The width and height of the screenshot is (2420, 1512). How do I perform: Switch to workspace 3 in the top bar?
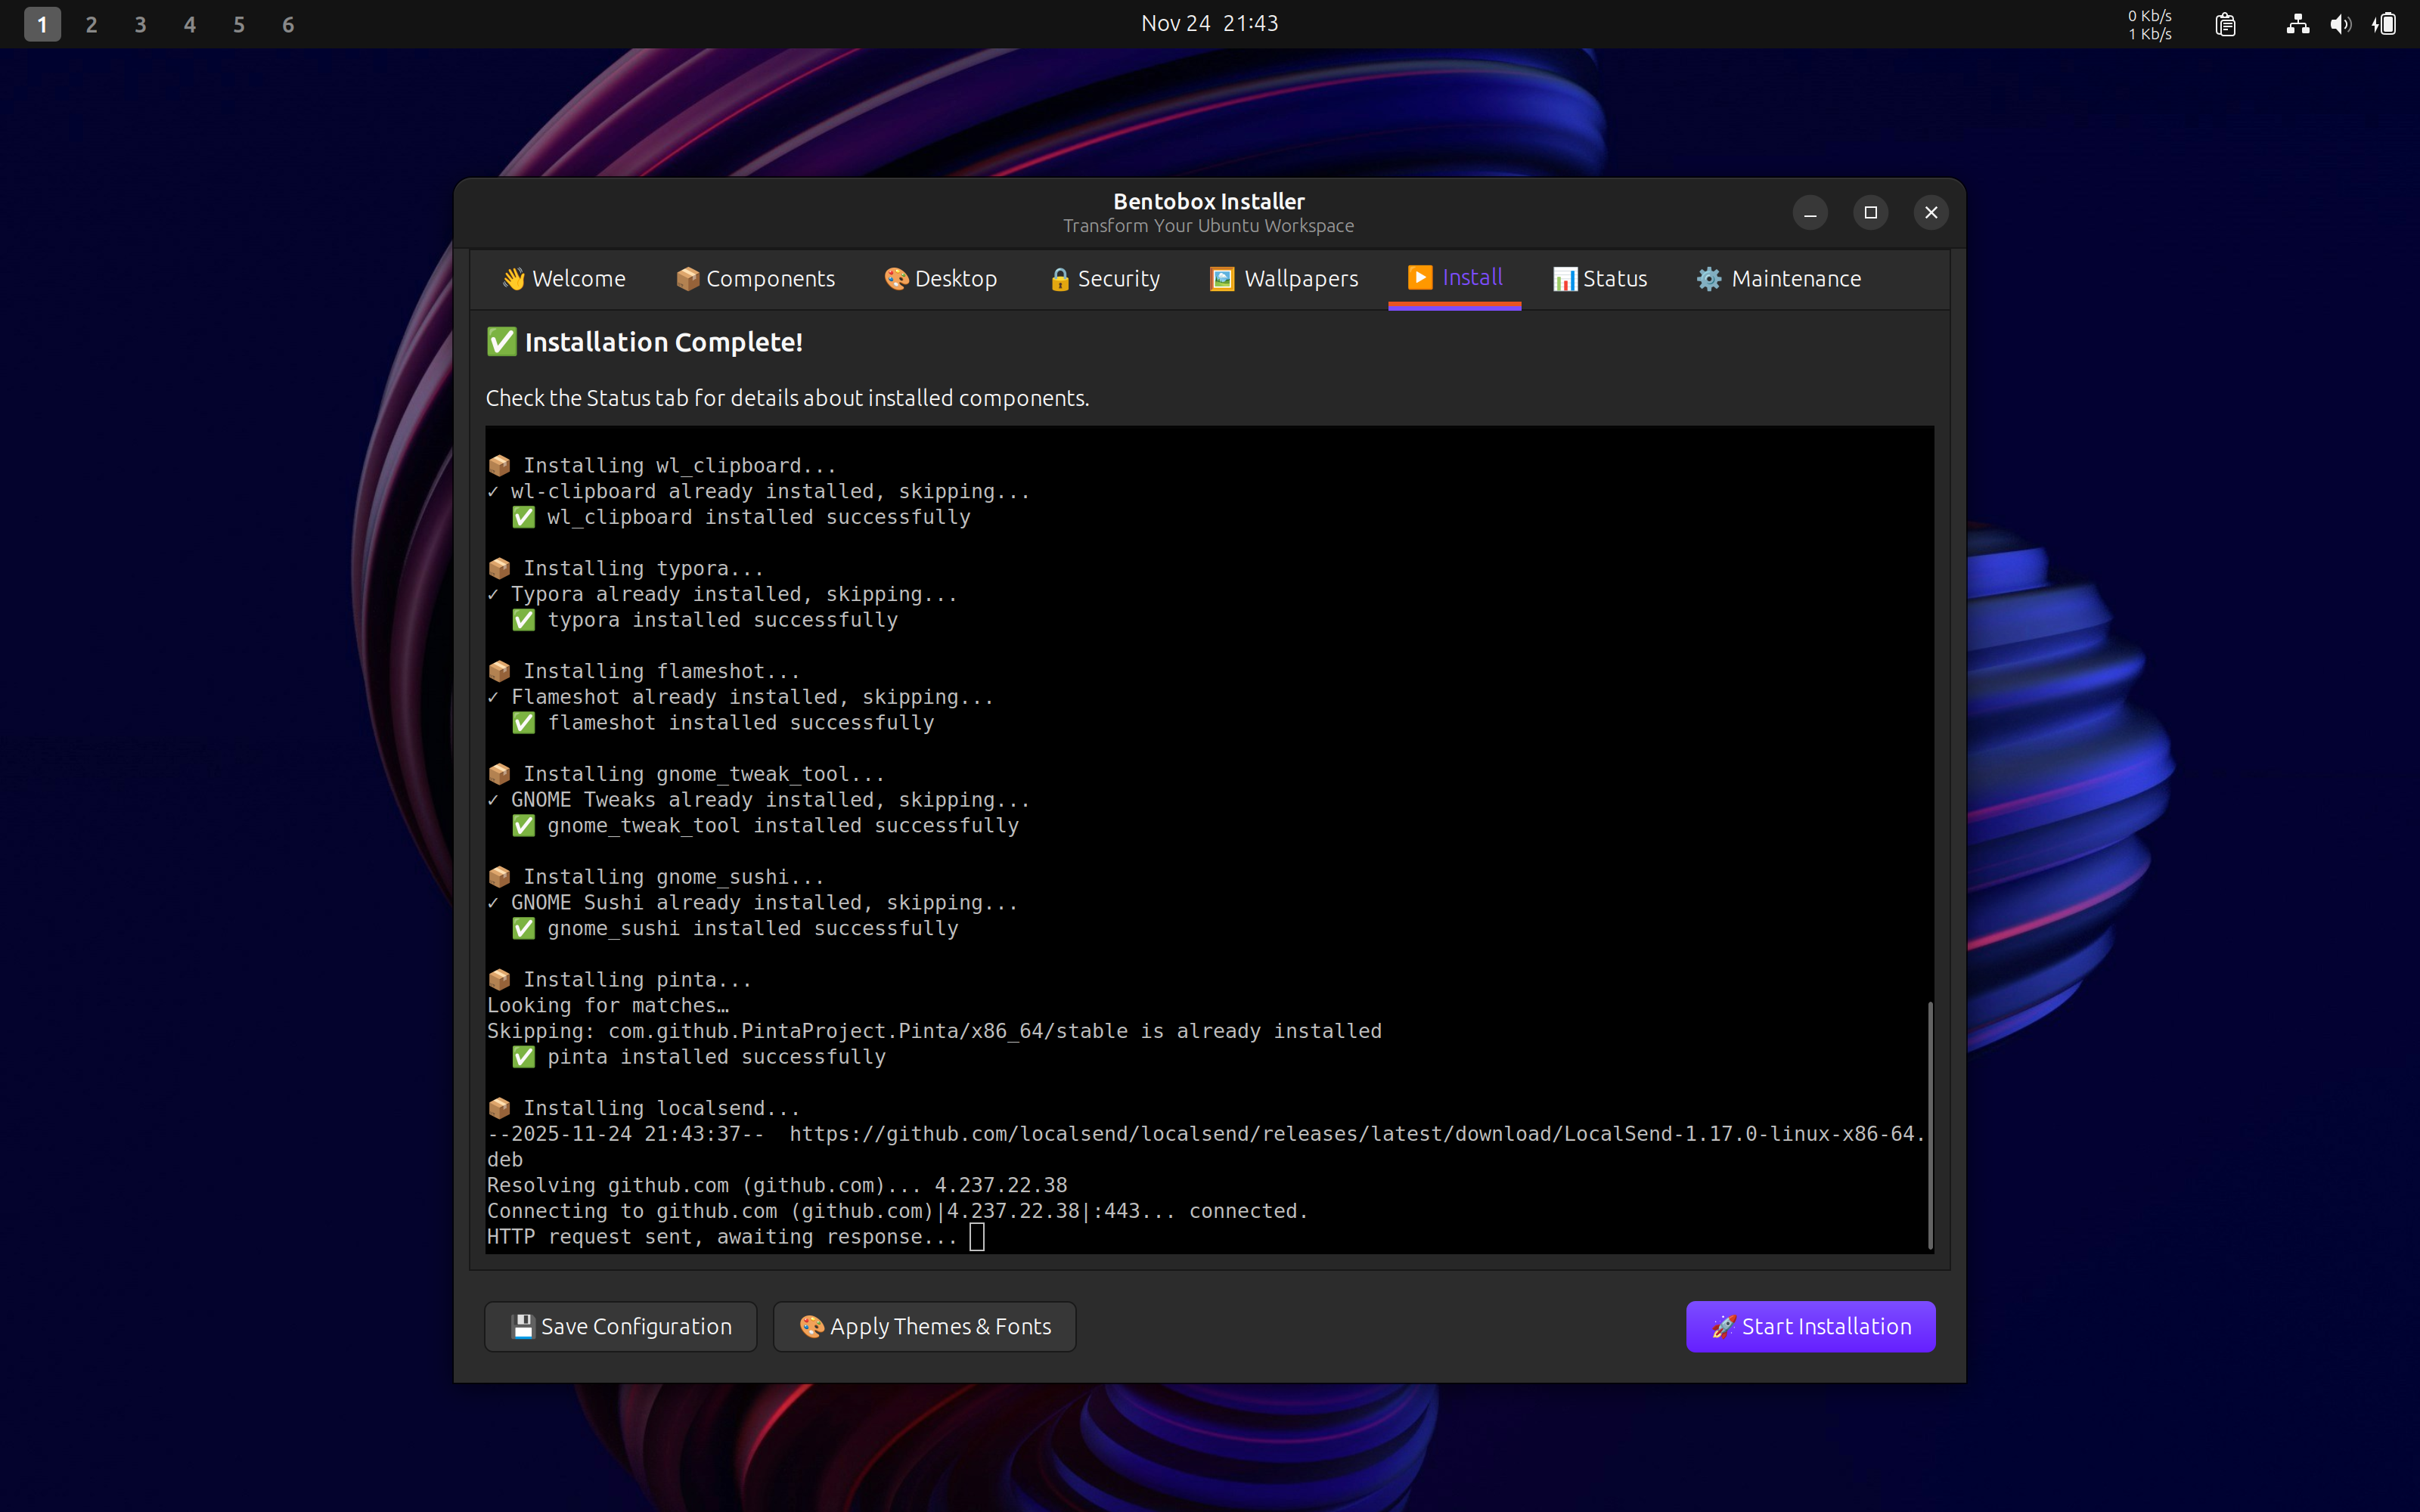[140, 23]
